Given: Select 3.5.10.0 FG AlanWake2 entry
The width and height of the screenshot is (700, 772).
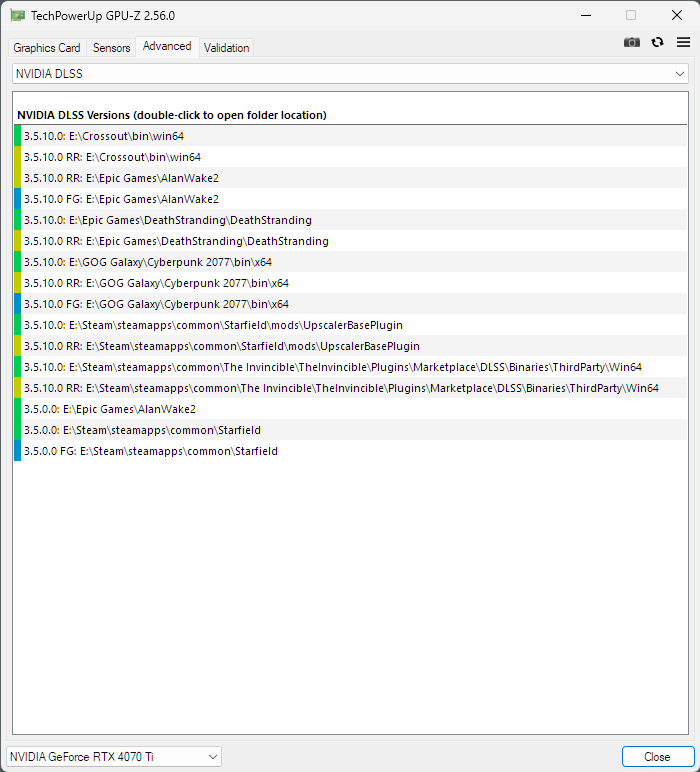Looking at the screenshot, I should tap(350, 199).
